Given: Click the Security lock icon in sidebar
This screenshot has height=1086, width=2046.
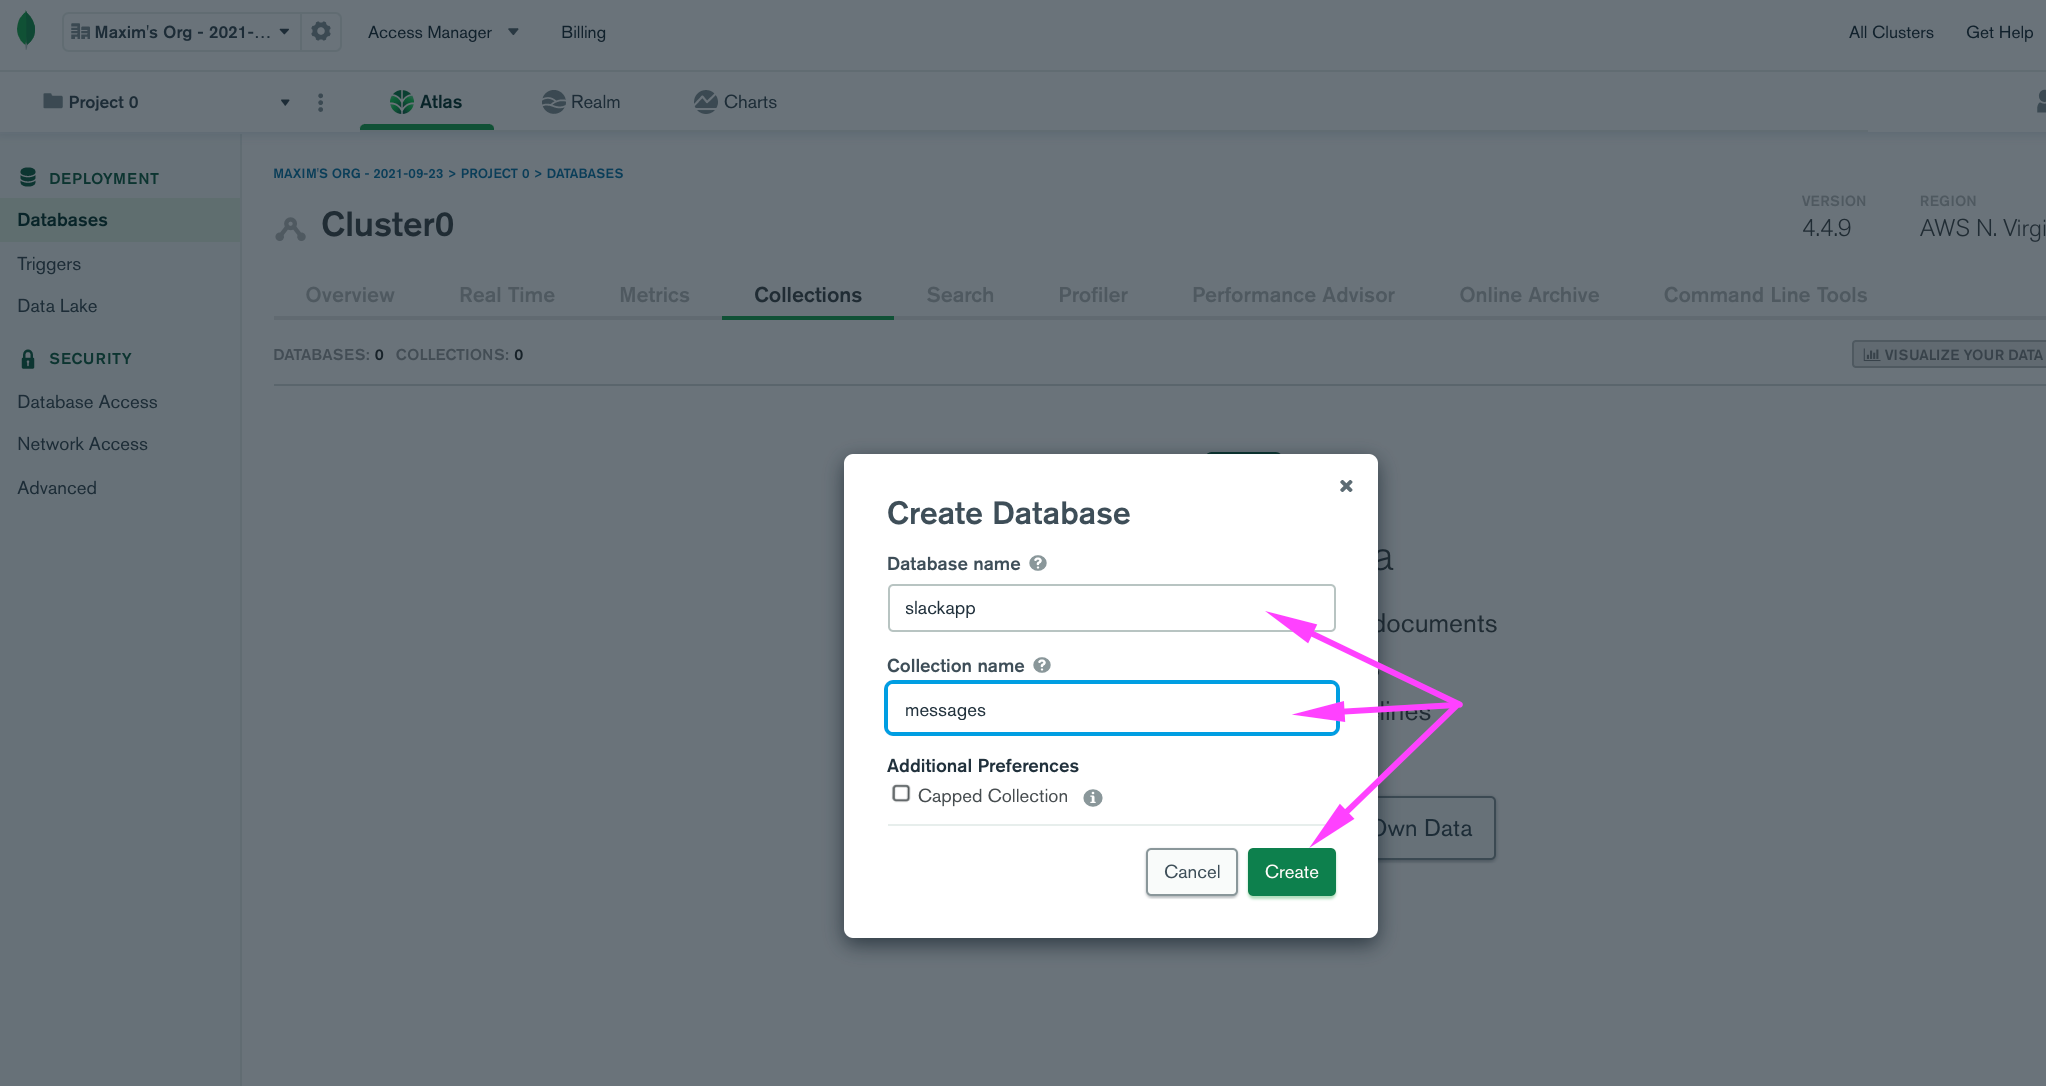Looking at the screenshot, I should point(27,357).
